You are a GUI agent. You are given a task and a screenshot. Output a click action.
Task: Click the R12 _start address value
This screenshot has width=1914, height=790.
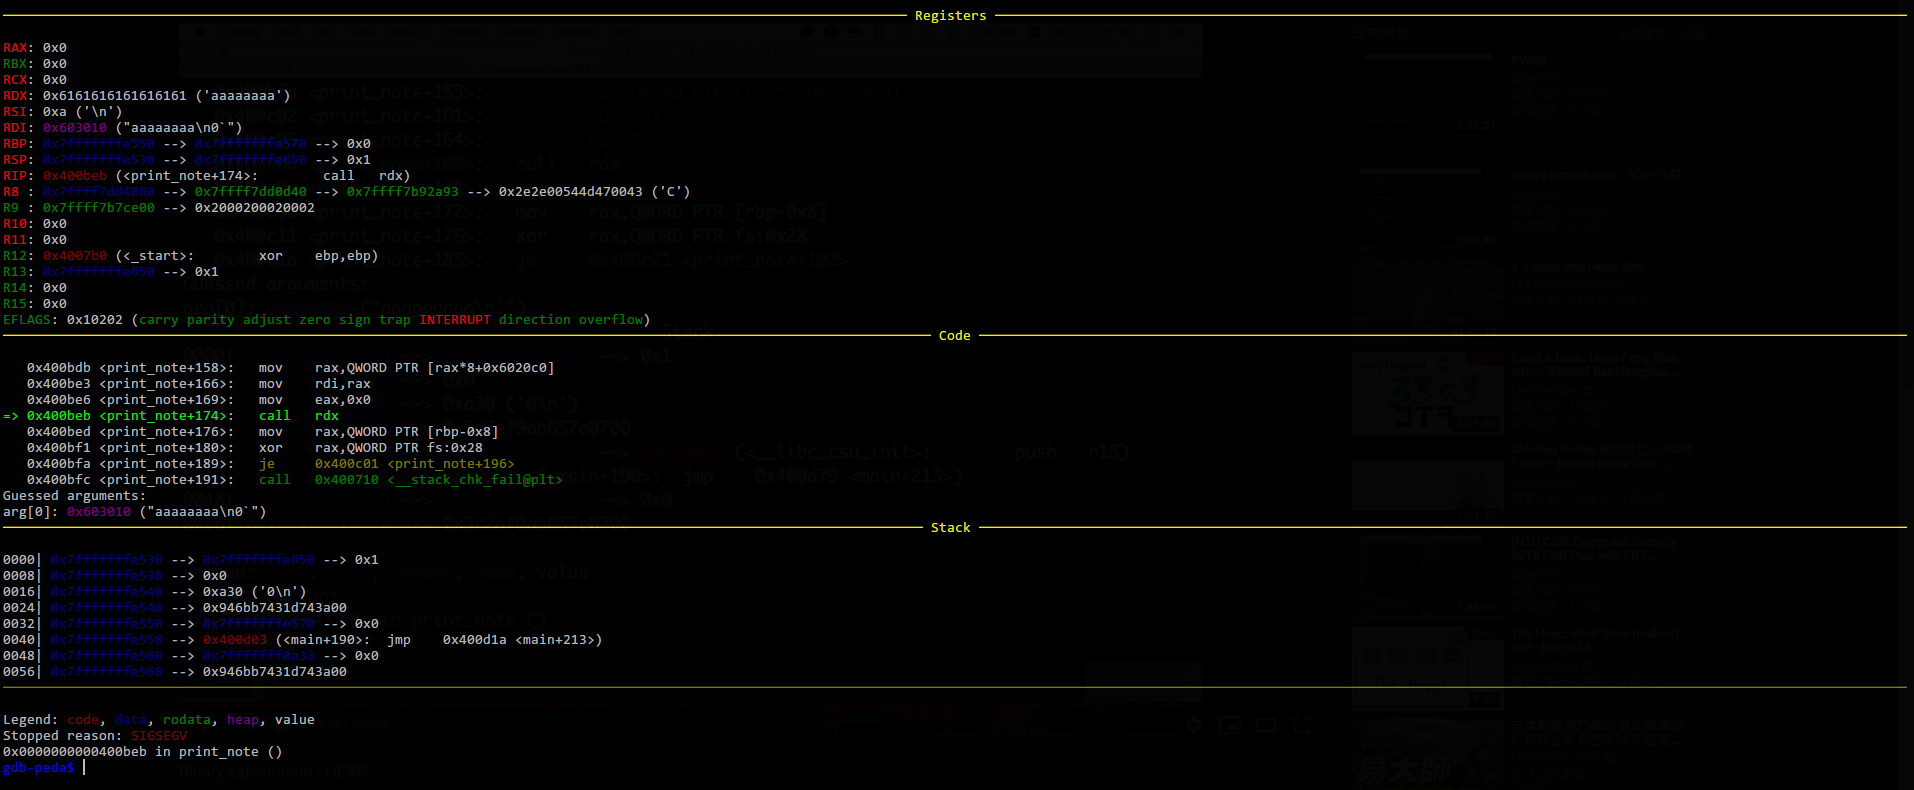(x=75, y=256)
